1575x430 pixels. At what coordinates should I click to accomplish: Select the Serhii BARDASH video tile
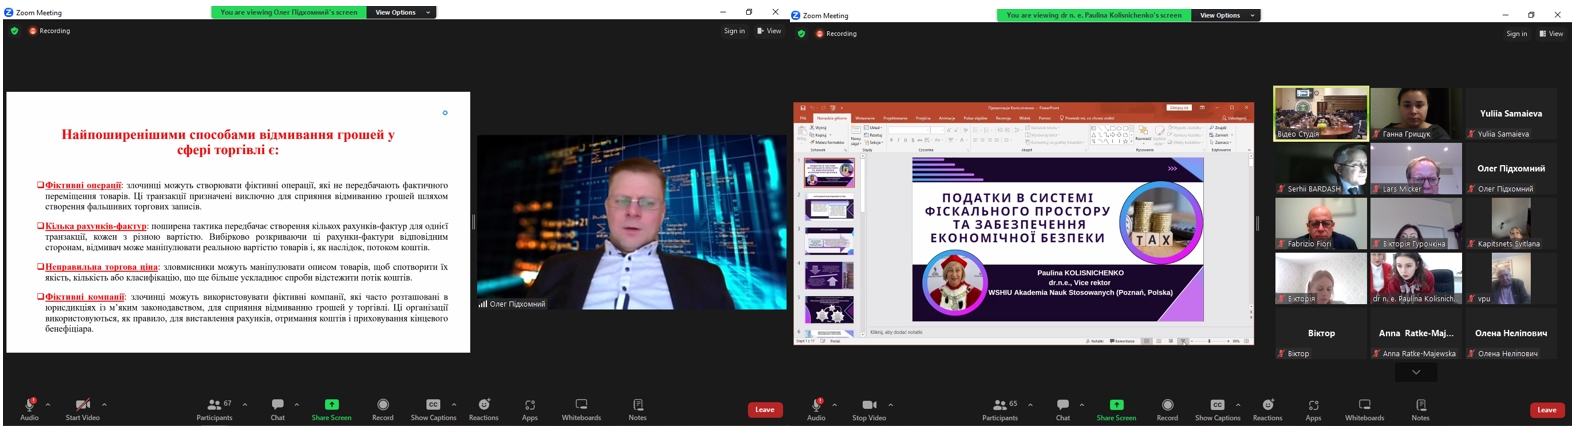tap(1321, 168)
